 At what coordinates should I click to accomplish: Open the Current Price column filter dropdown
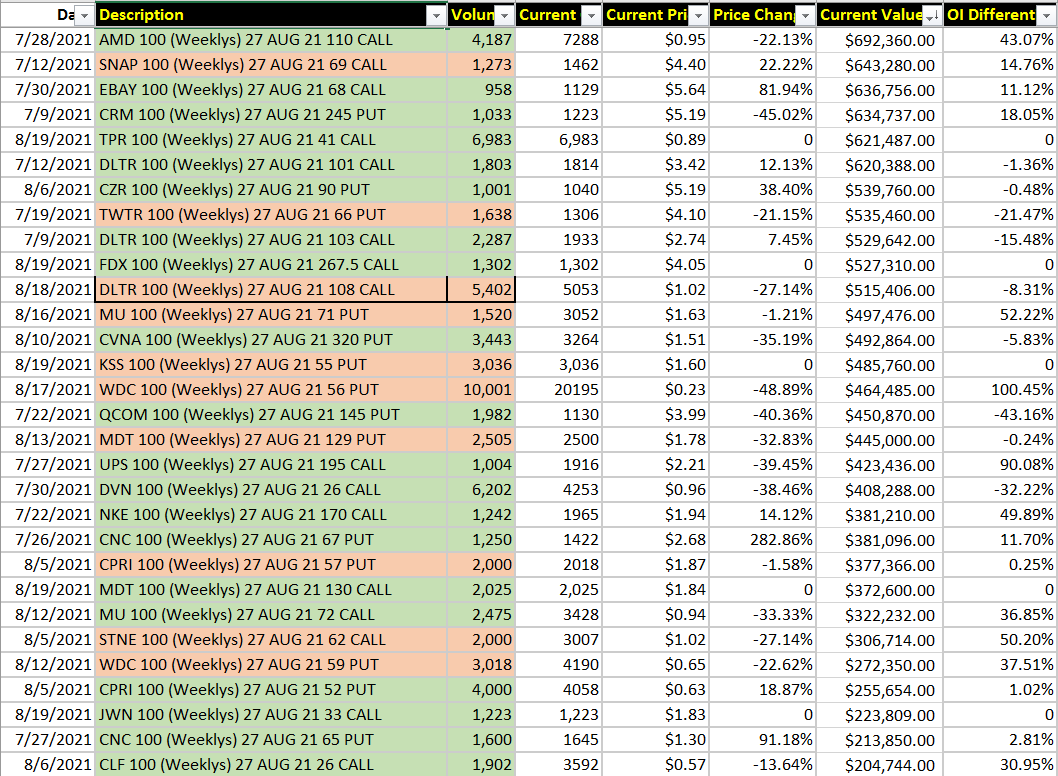pyautogui.click(x=698, y=16)
